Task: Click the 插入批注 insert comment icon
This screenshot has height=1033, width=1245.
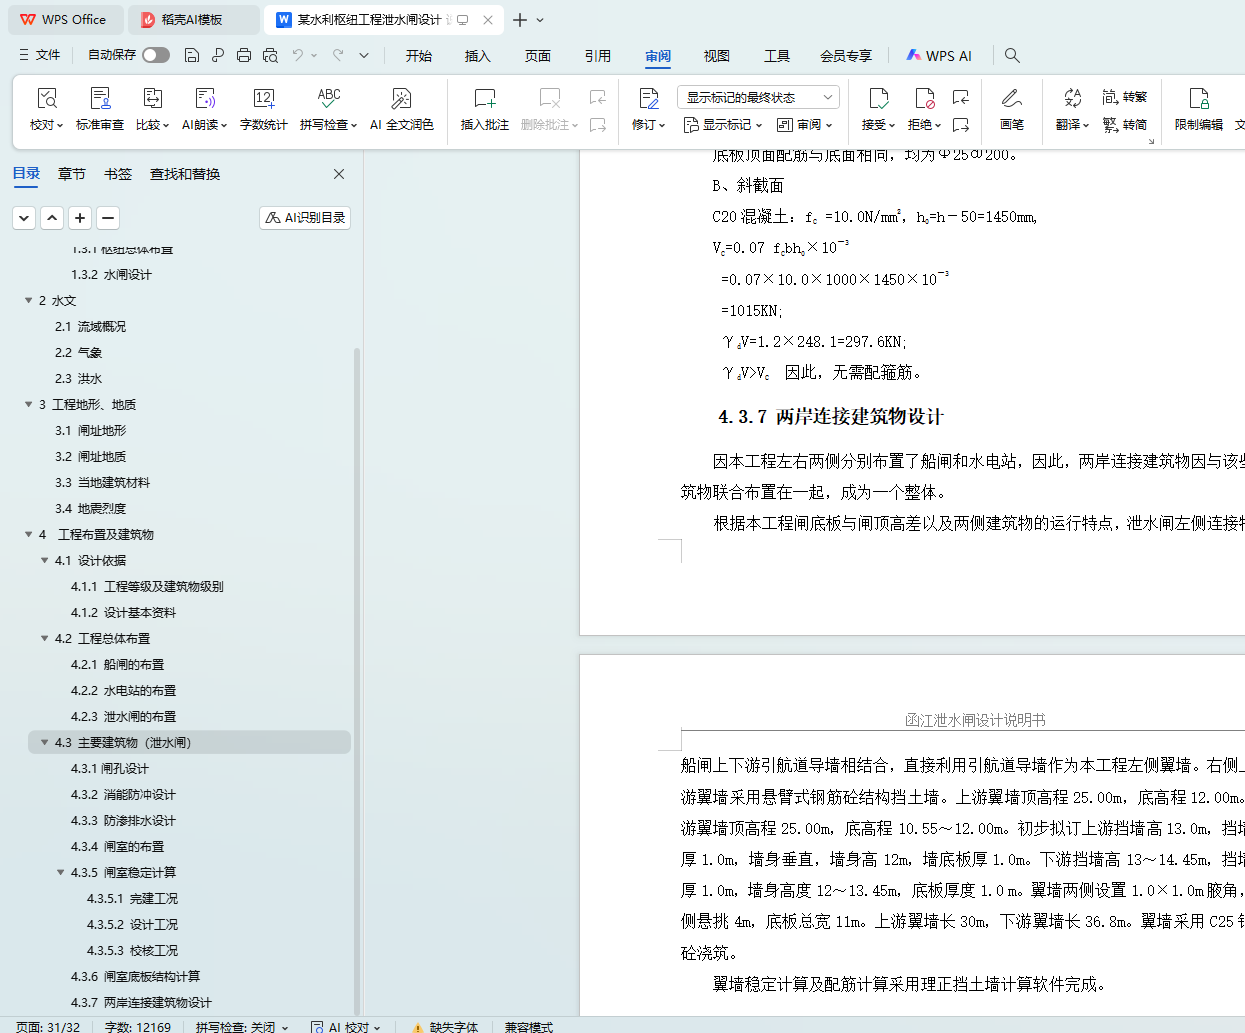Action: point(484,108)
